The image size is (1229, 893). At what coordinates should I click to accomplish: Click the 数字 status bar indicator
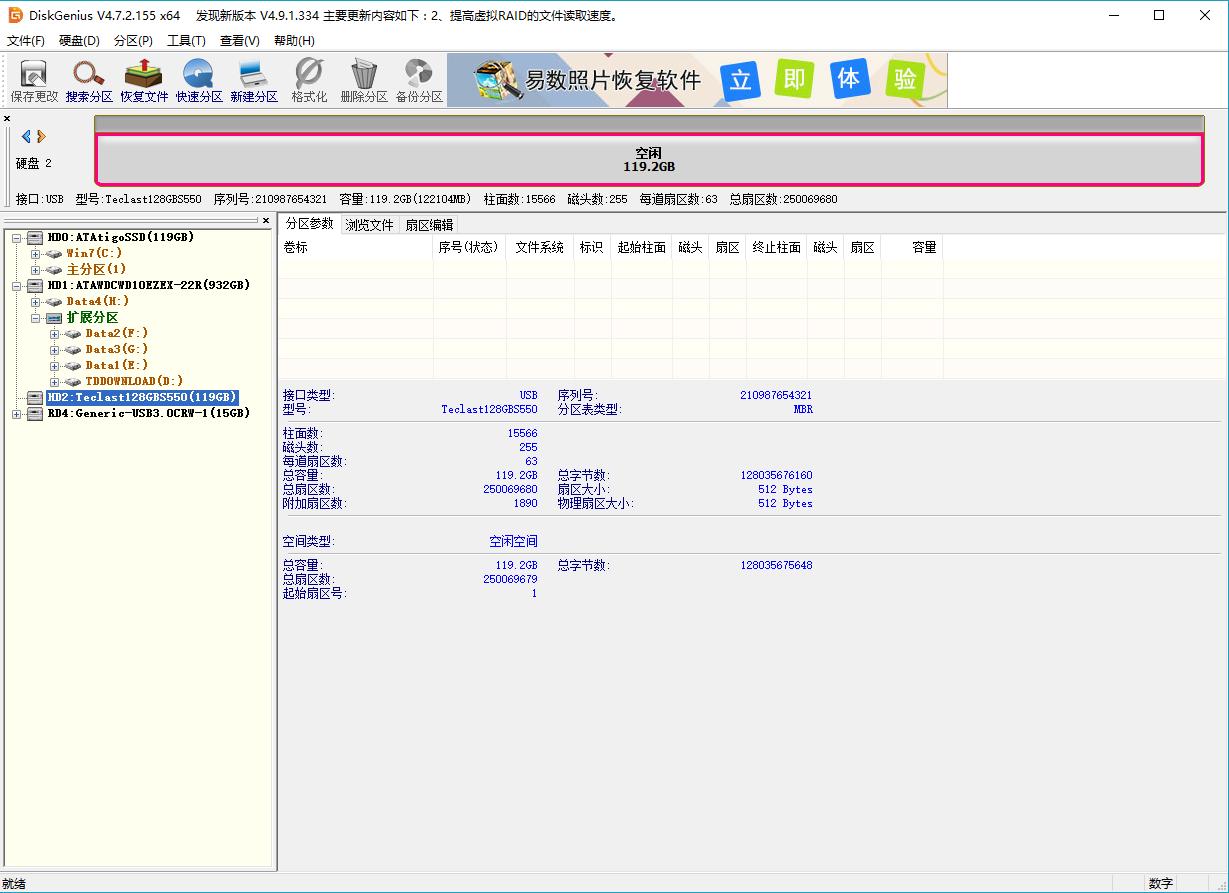1161,883
